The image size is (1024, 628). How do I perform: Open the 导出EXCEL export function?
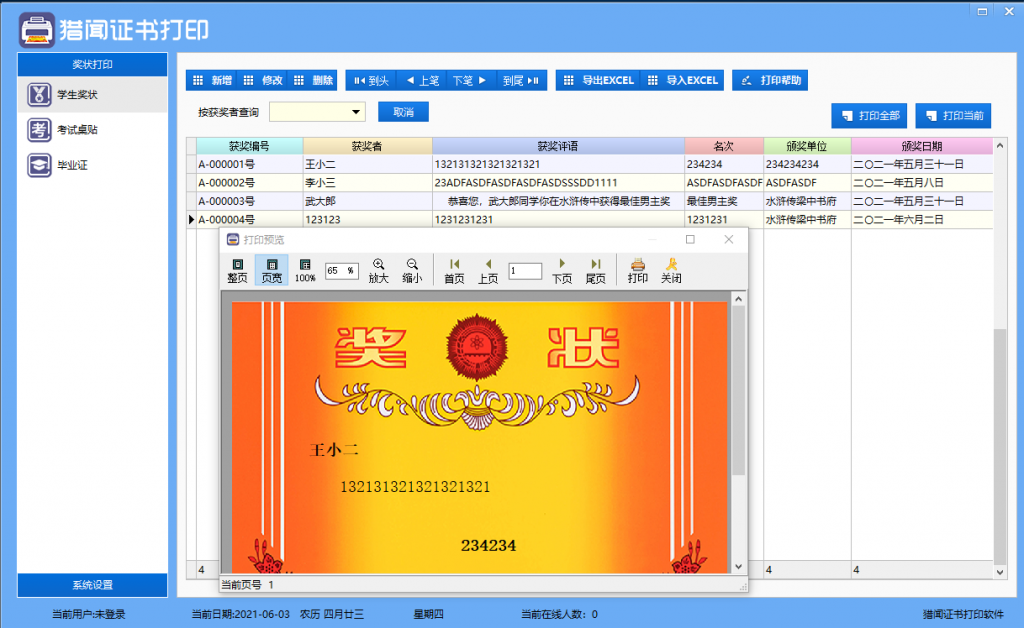(x=598, y=80)
